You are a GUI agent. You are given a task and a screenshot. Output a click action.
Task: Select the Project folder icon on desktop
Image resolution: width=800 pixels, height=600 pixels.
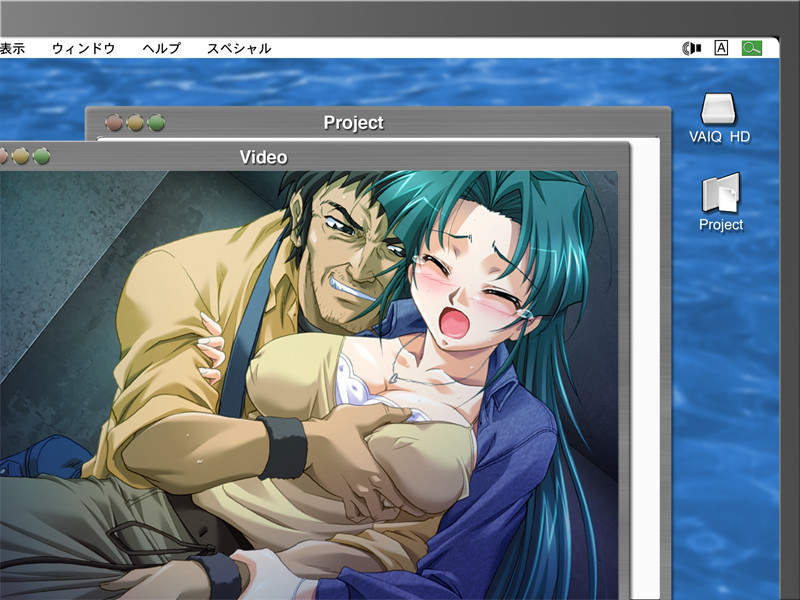pos(721,193)
